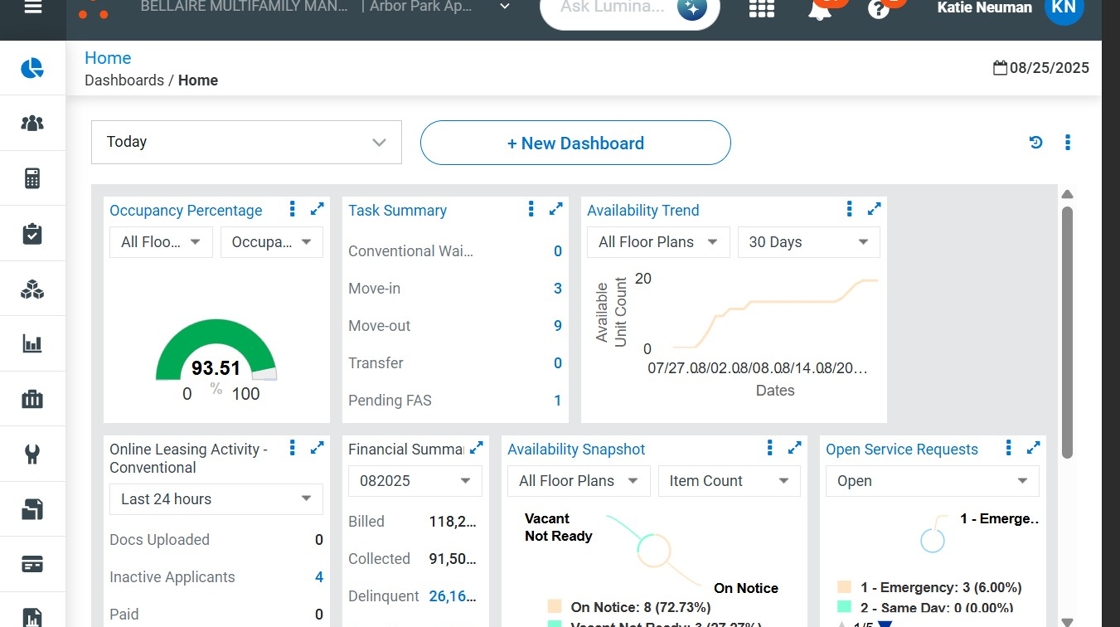Refresh the dashboard using the history icon
Image resolution: width=1120 pixels, height=627 pixels.
(x=1036, y=142)
